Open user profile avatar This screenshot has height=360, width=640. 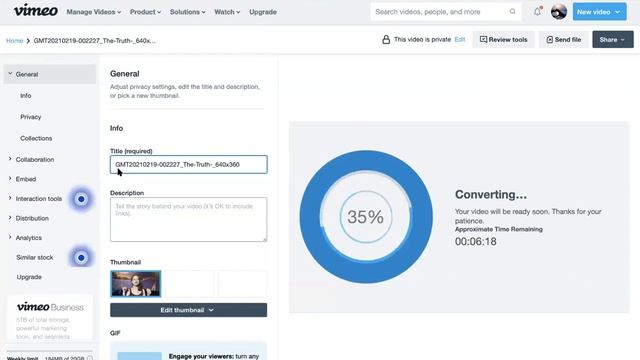558,11
